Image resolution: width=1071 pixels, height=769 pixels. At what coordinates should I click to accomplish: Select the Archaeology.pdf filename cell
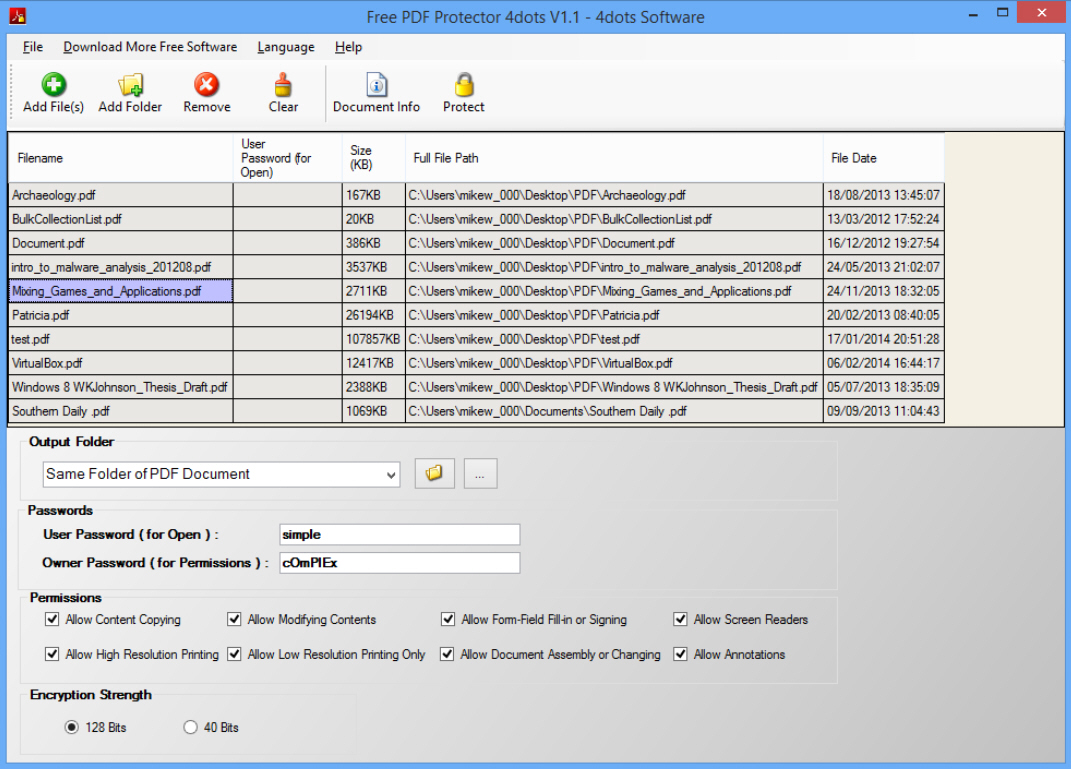pos(121,195)
